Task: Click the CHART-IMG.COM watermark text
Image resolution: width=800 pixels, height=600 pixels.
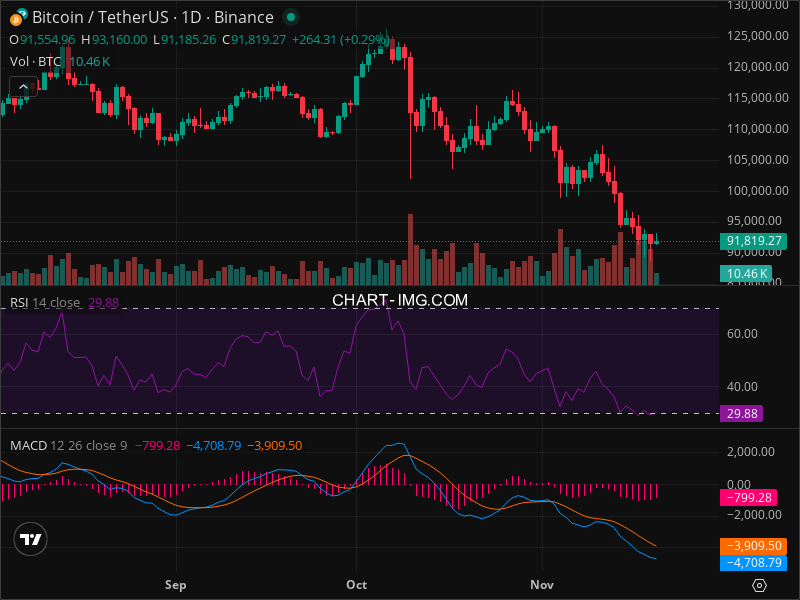Action: point(399,300)
